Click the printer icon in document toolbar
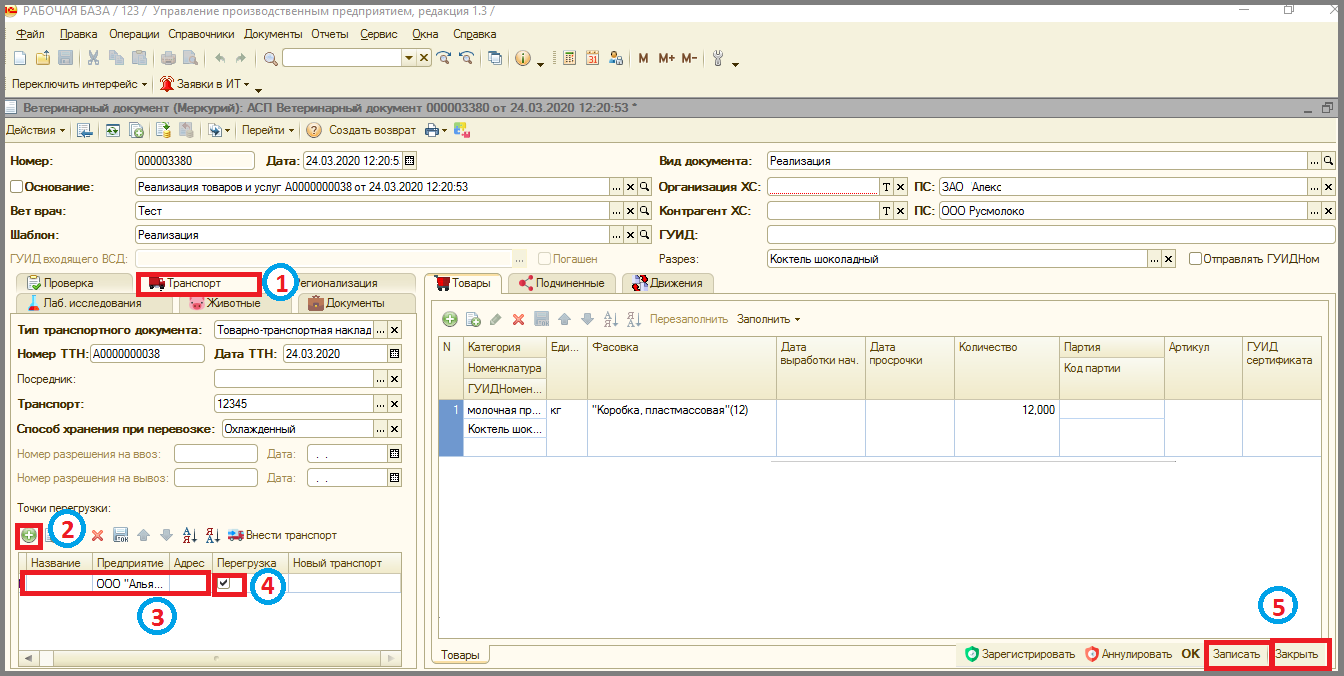 coord(431,130)
